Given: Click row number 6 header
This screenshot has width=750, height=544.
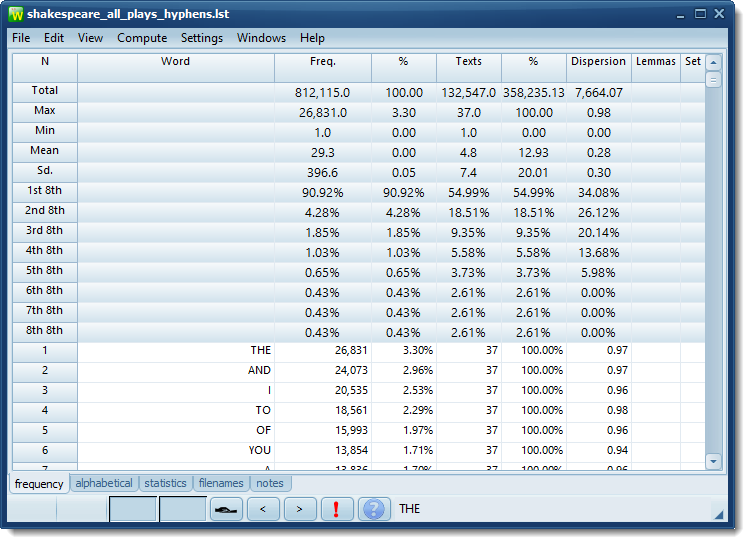Looking at the screenshot, I should click(45, 454).
